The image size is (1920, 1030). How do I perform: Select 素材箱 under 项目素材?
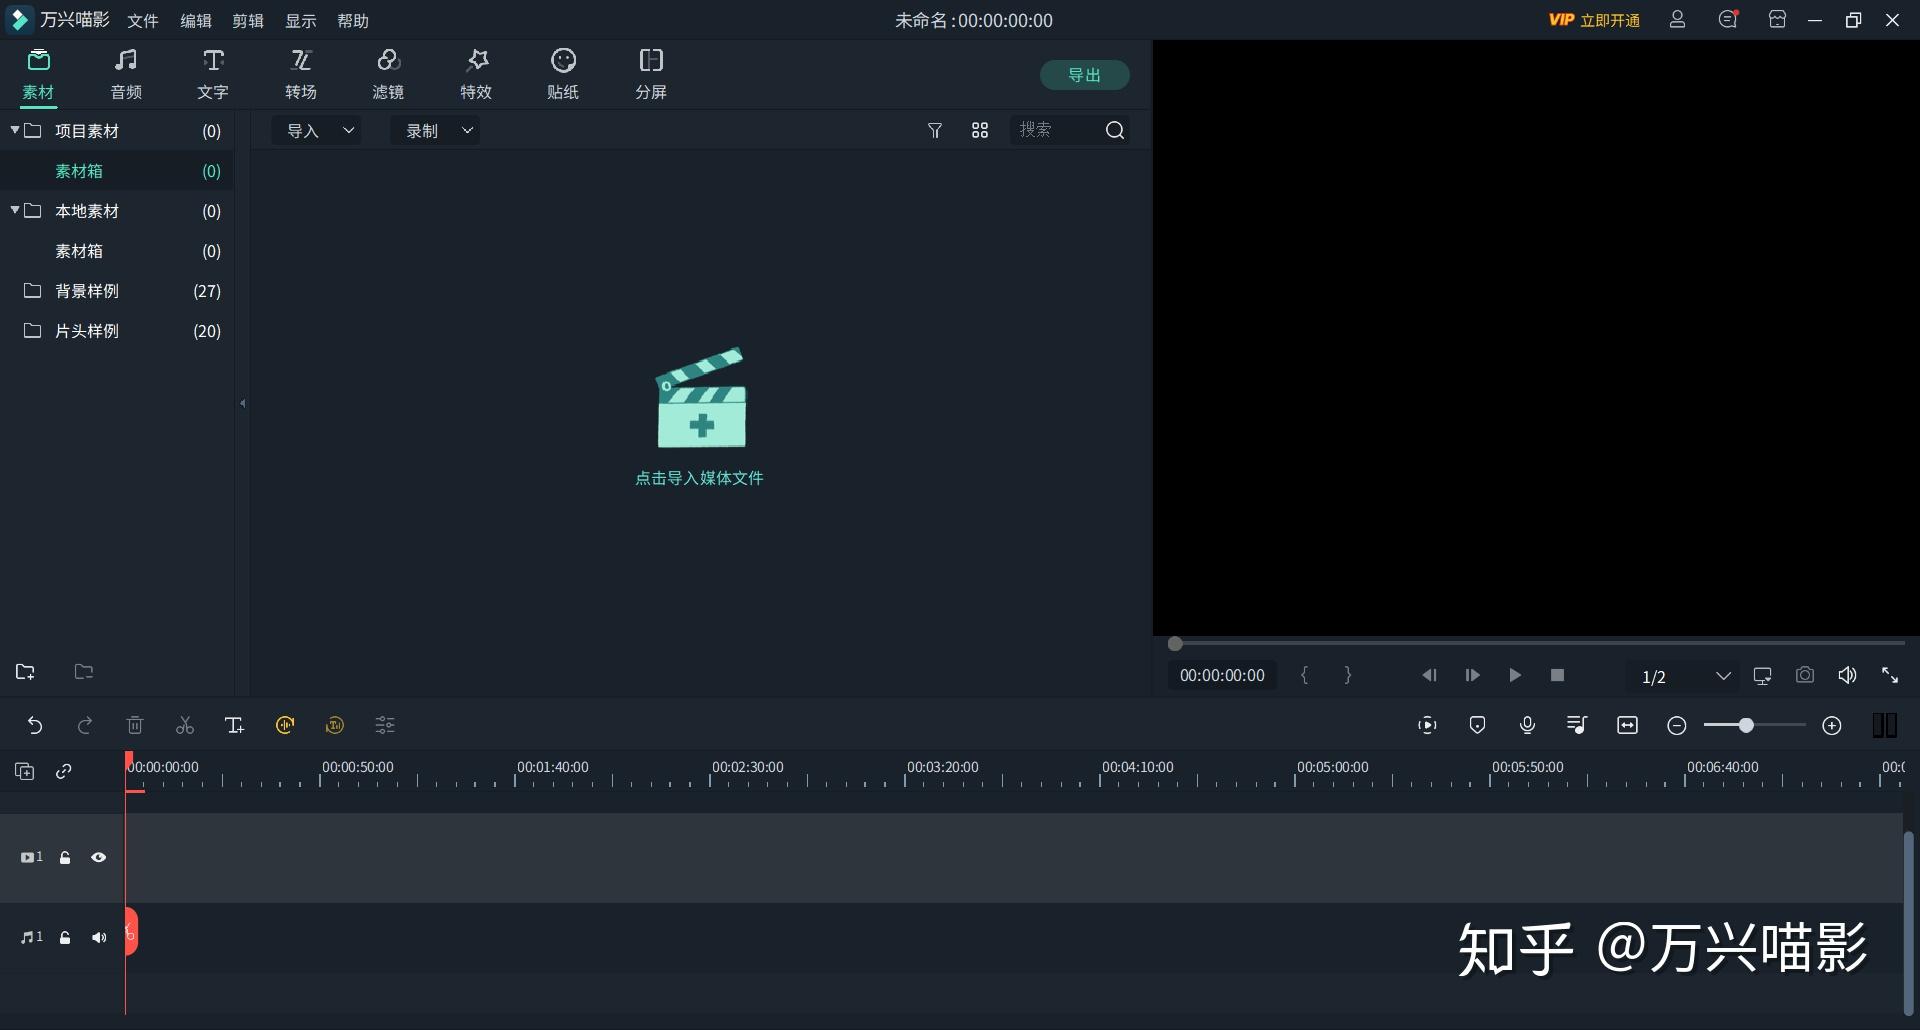point(117,171)
